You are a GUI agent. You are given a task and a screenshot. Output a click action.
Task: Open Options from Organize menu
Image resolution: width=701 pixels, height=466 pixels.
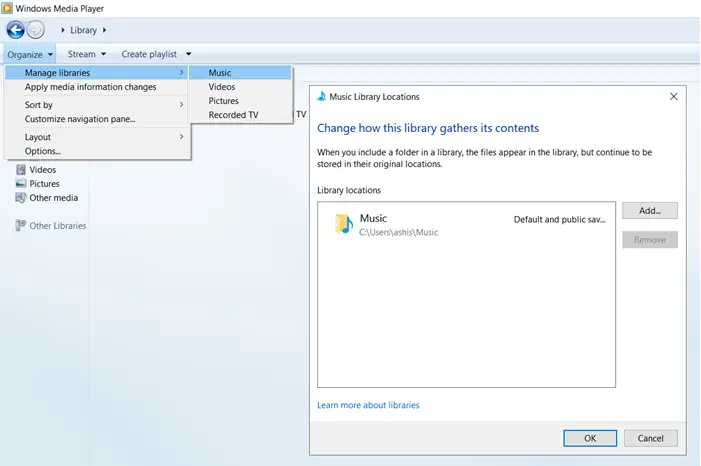97,151
